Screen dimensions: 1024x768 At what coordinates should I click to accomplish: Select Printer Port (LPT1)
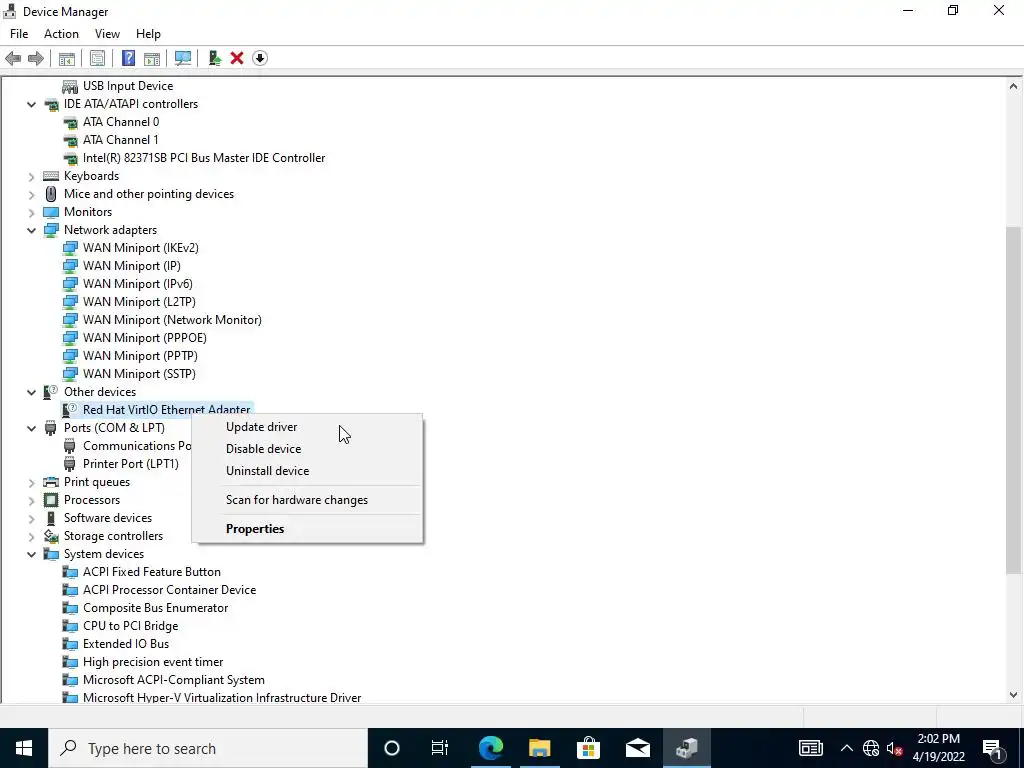[131, 464]
